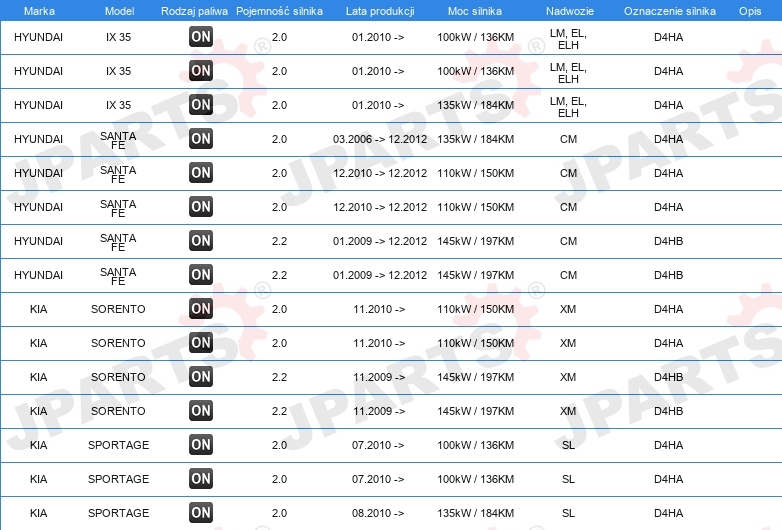Select '2.0' capacity in IX 35 184KM row
This screenshot has width=782, height=530.
279,105
